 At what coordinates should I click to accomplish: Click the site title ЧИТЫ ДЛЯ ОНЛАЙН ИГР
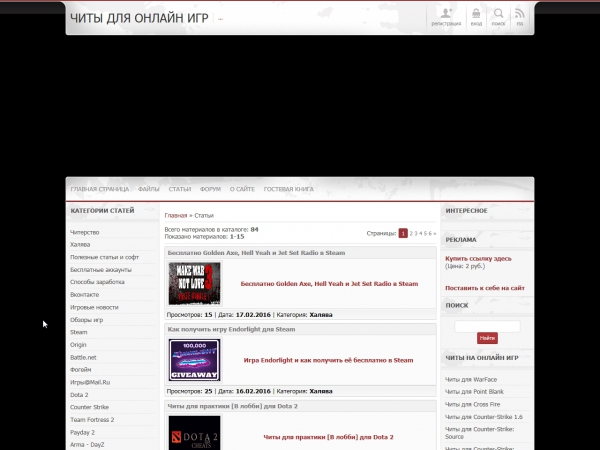pyautogui.click(x=139, y=18)
